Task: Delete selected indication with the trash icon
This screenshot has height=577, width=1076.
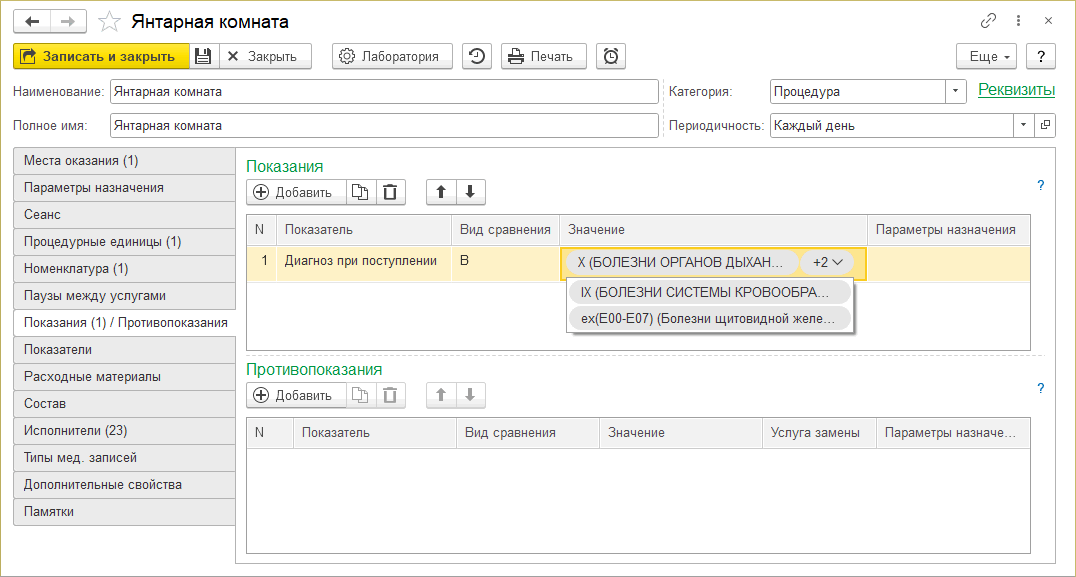Action: click(390, 192)
